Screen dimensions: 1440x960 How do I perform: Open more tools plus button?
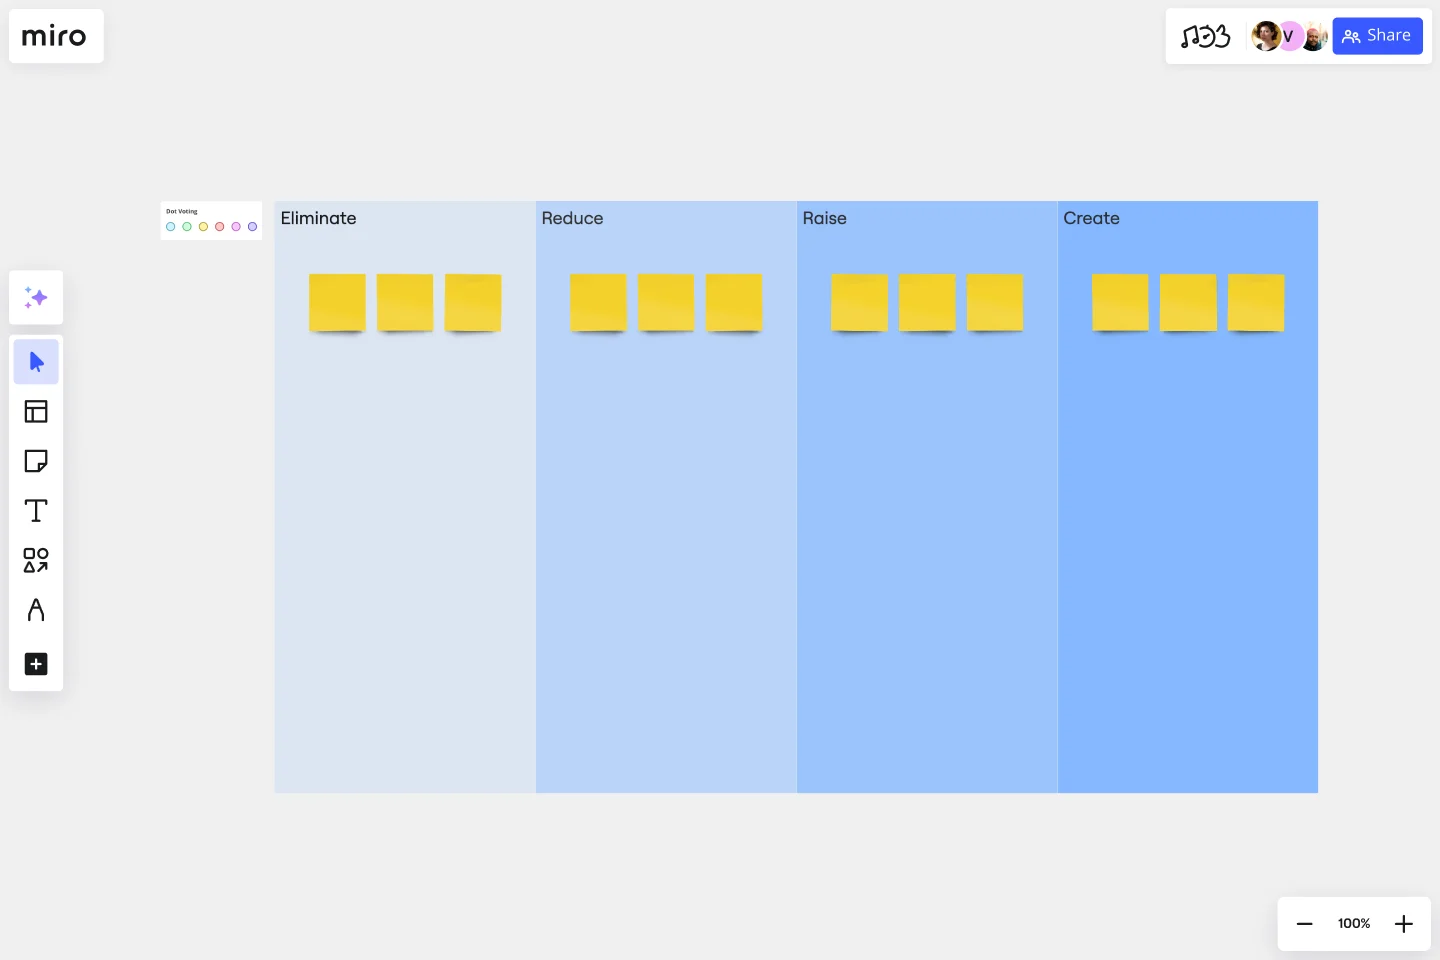[36, 664]
